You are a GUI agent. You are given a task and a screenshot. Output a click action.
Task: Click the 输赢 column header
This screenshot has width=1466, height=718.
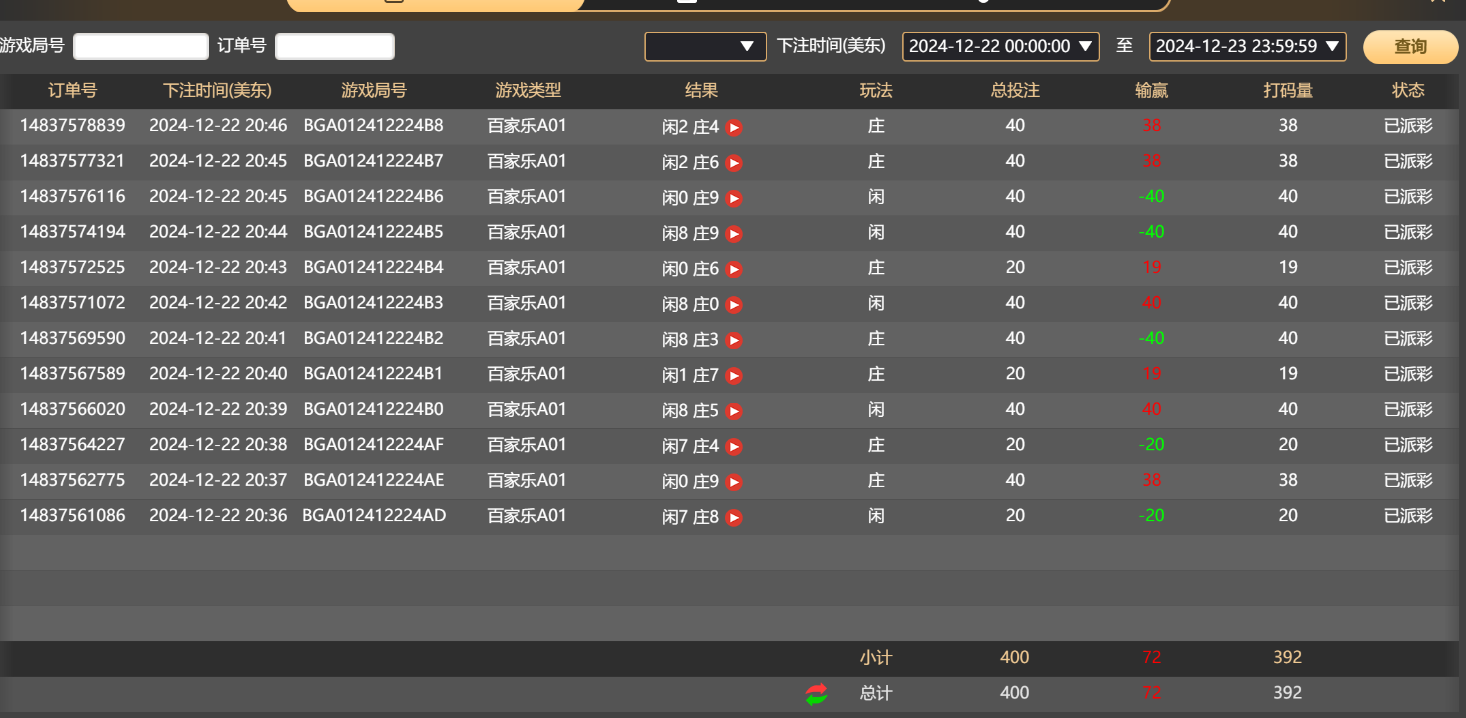point(1151,90)
